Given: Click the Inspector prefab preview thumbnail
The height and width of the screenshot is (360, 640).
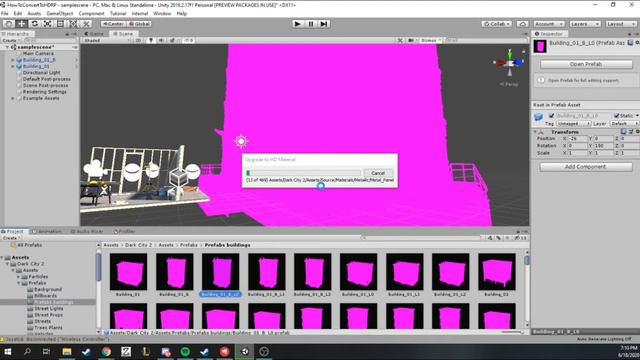Looking at the screenshot, I should [x=540, y=46].
